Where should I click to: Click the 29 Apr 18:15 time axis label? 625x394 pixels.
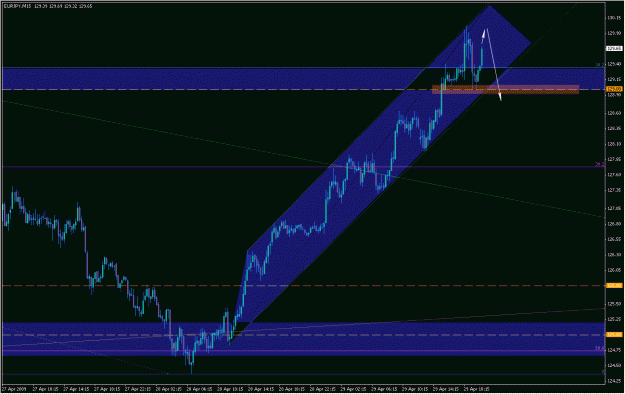tap(476, 389)
